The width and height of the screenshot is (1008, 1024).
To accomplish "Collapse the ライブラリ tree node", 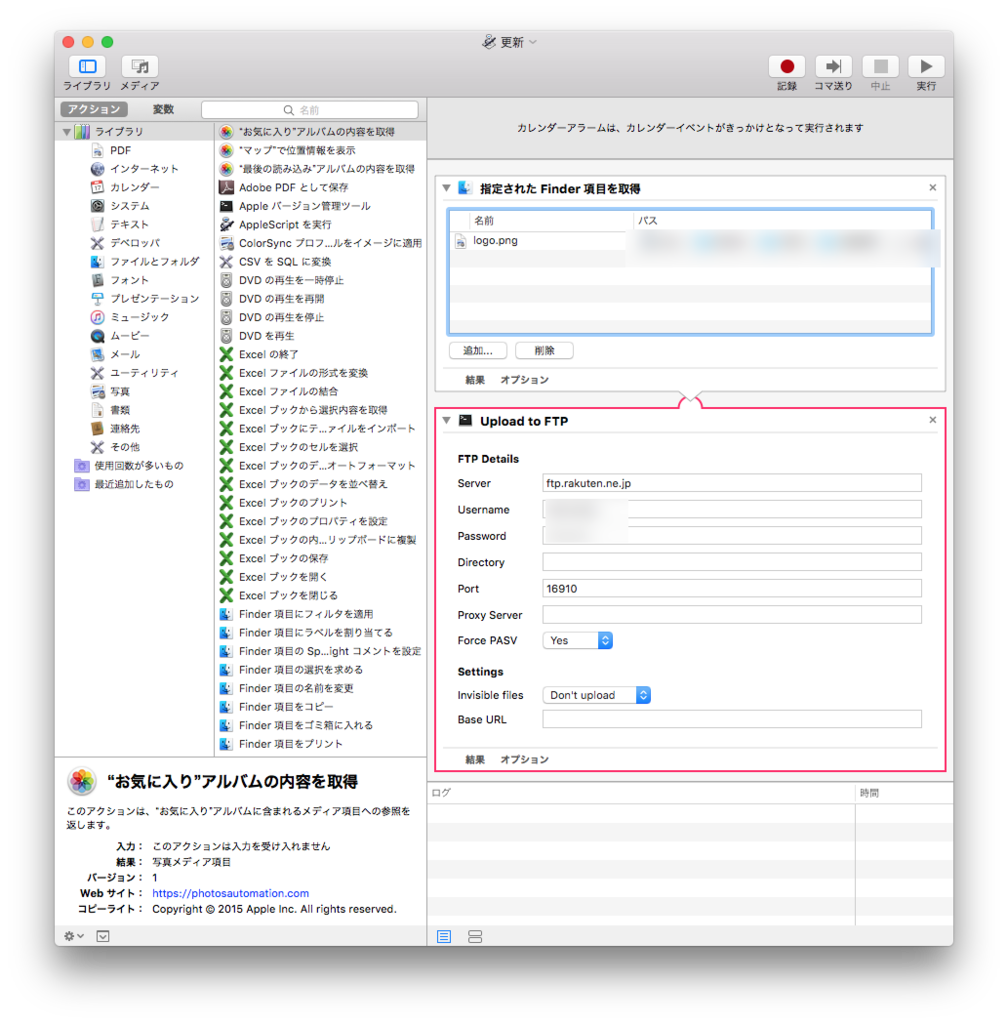I will [x=67, y=132].
